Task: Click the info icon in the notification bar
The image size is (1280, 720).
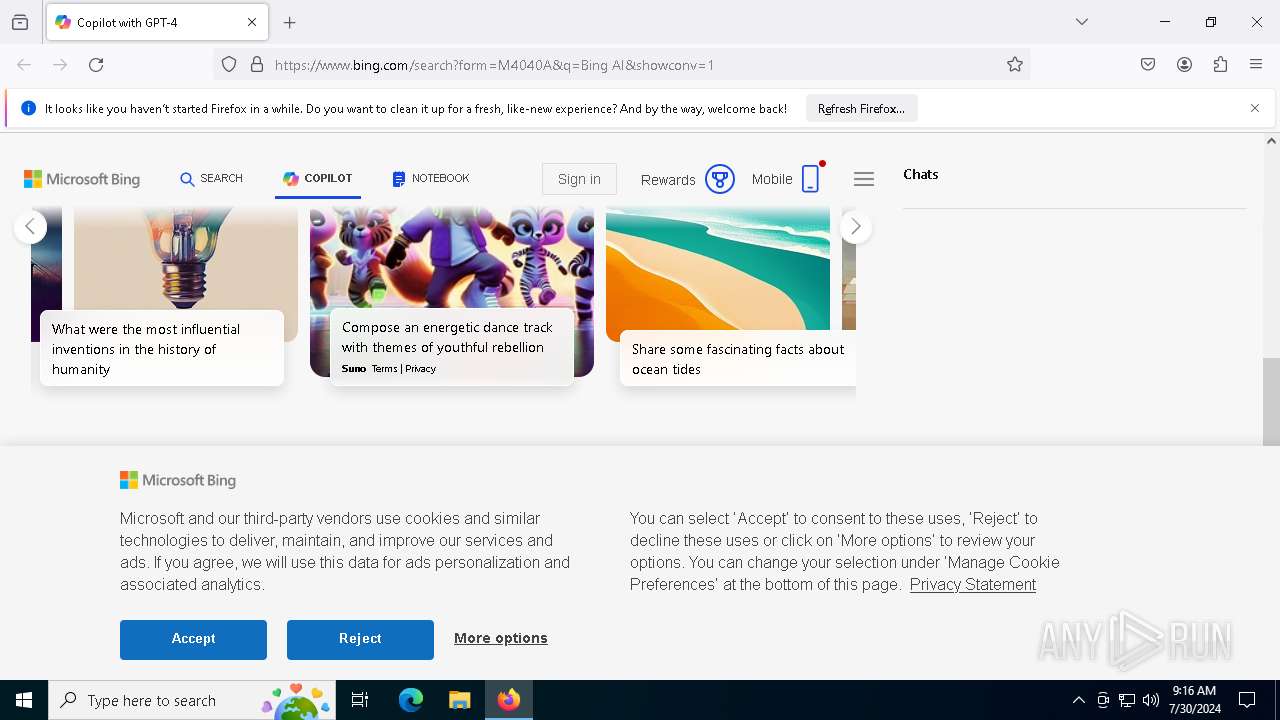Action: point(28,108)
